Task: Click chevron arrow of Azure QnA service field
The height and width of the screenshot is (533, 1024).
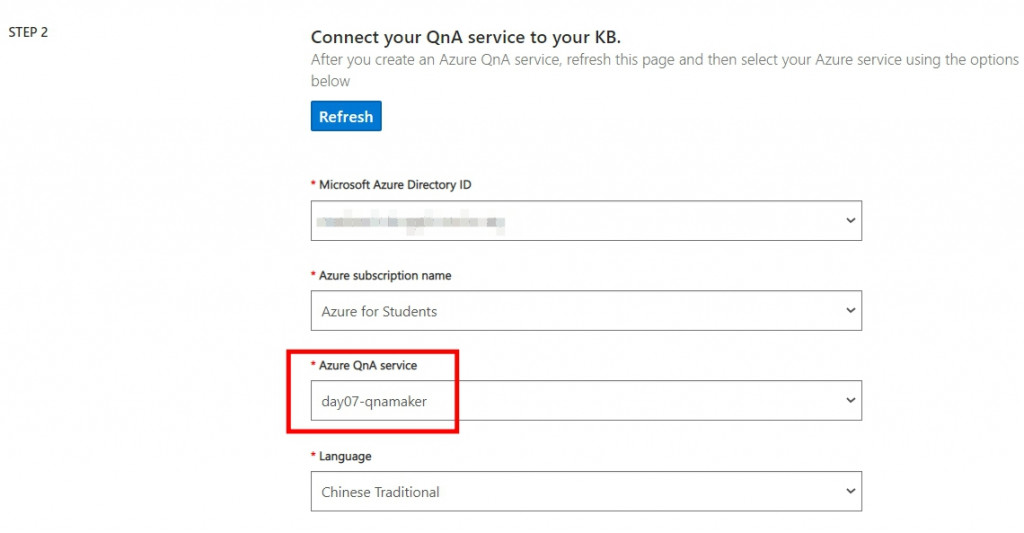Action: [850, 400]
